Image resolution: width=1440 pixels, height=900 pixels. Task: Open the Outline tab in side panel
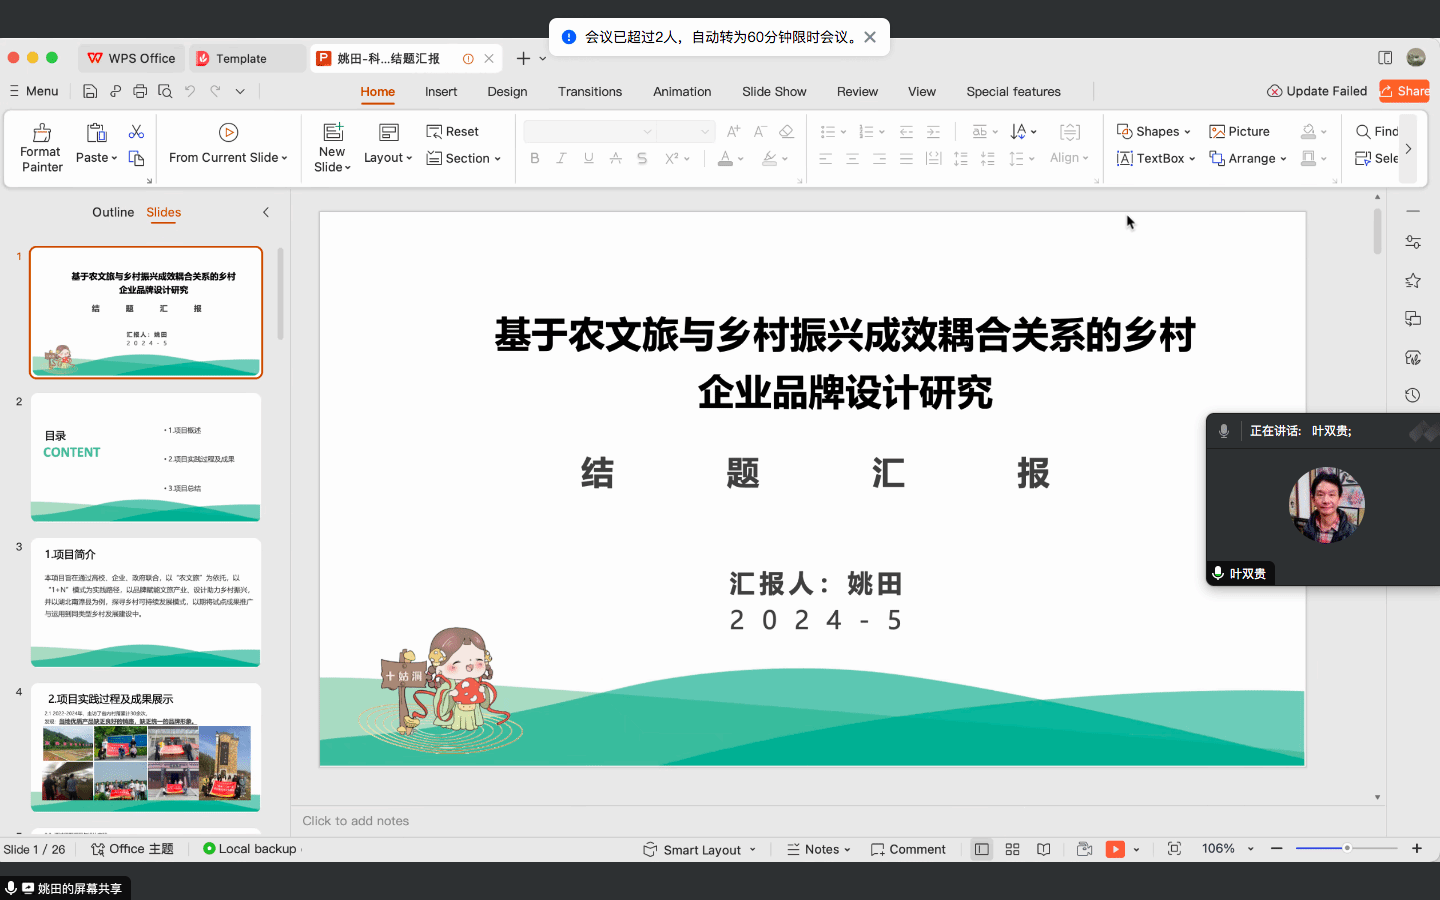tap(112, 212)
